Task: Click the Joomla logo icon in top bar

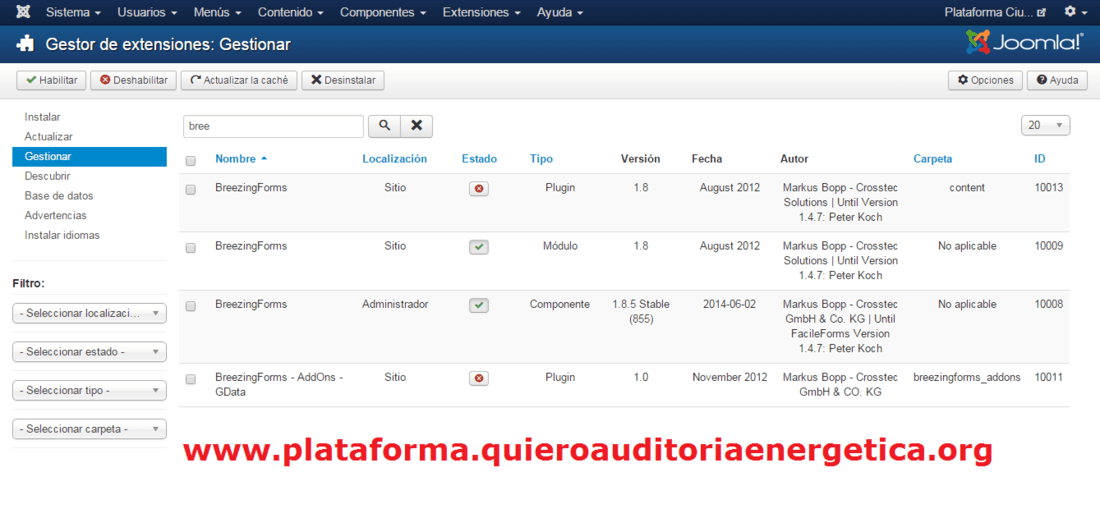Action: (x=22, y=13)
